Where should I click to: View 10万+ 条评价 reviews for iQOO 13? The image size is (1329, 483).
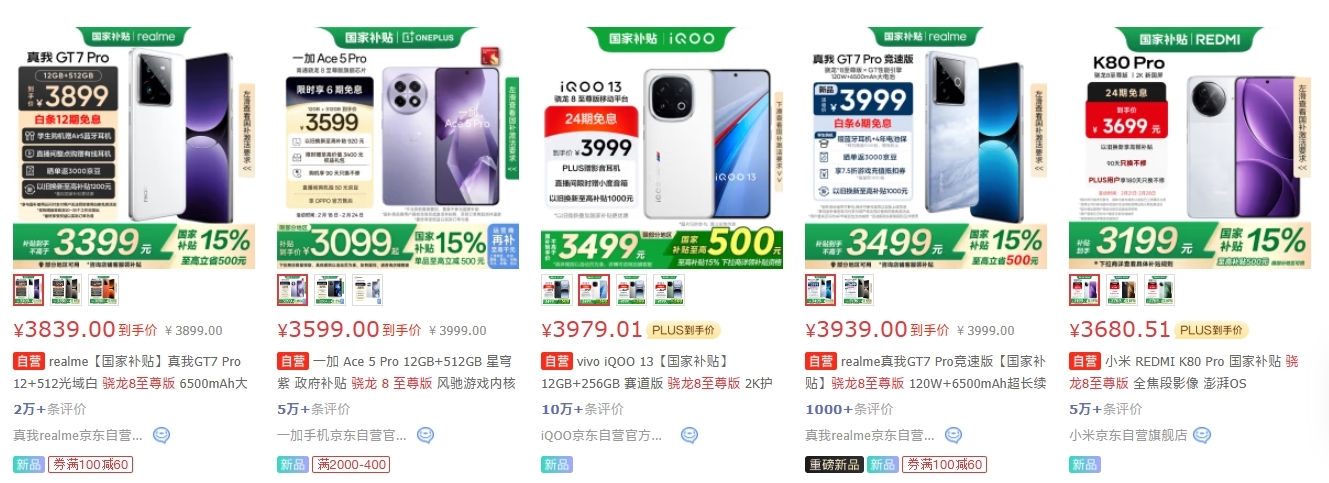point(583,409)
